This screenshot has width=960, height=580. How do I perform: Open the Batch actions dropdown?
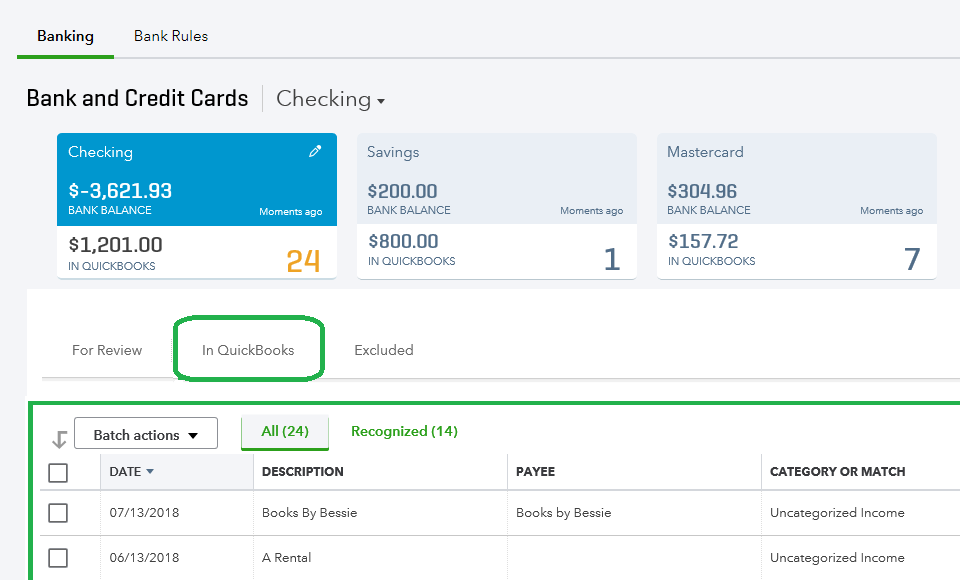click(x=146, y=435)
